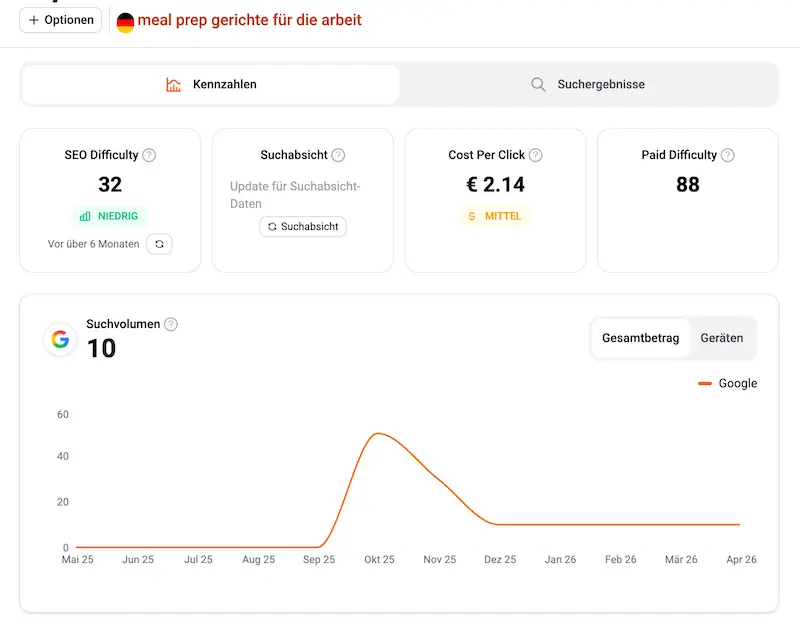Click the Mai 25 axis label
Screen dimensions: 800x625
[x=78, y=560]
